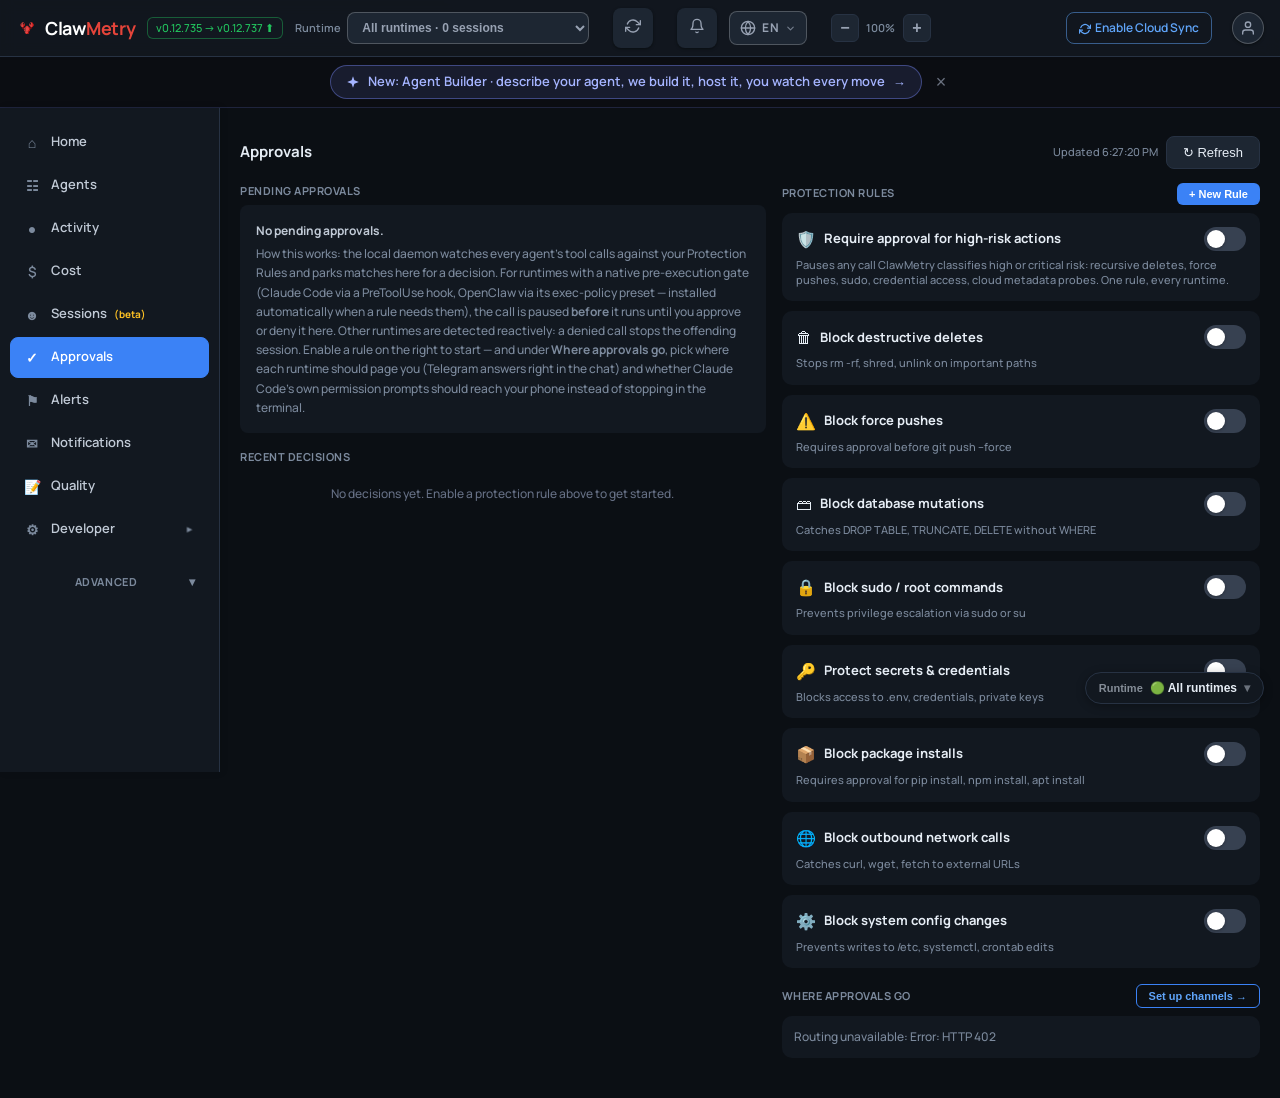Open the user profile icon

[1248, 28]
